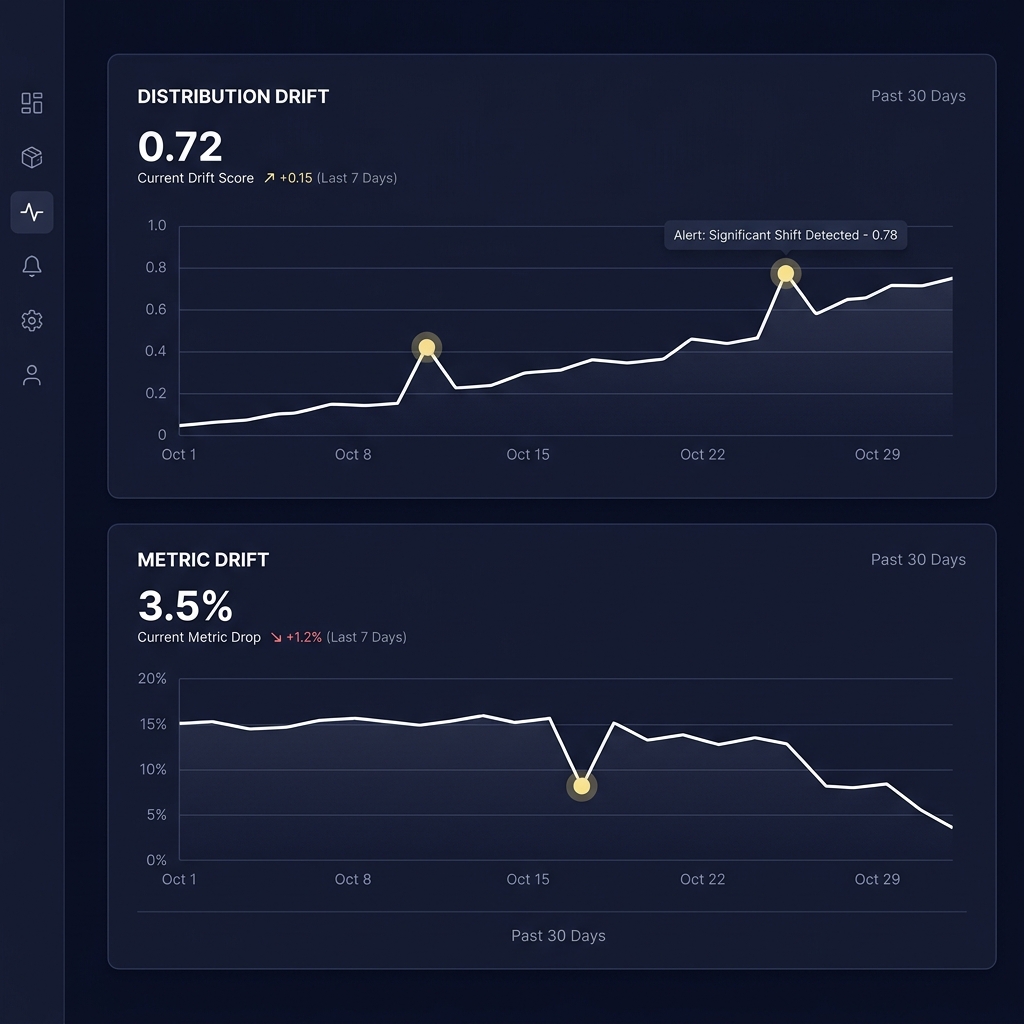Click 'Past 30 Days' in Distribution Drift card header

tap(918, 96)
